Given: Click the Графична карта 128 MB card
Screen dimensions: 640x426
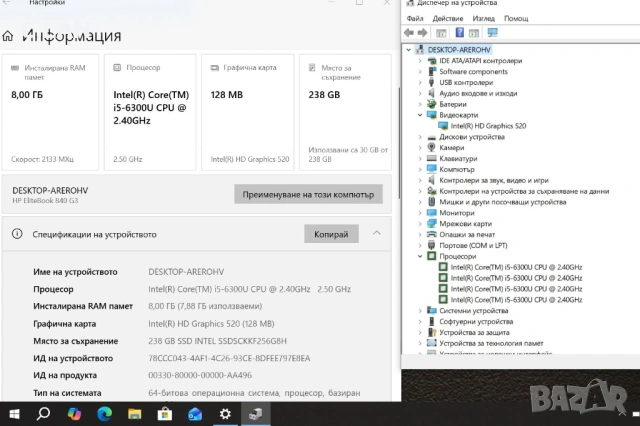Looking at the screenshot, I should pyautogui.click(x=248, y=112).
